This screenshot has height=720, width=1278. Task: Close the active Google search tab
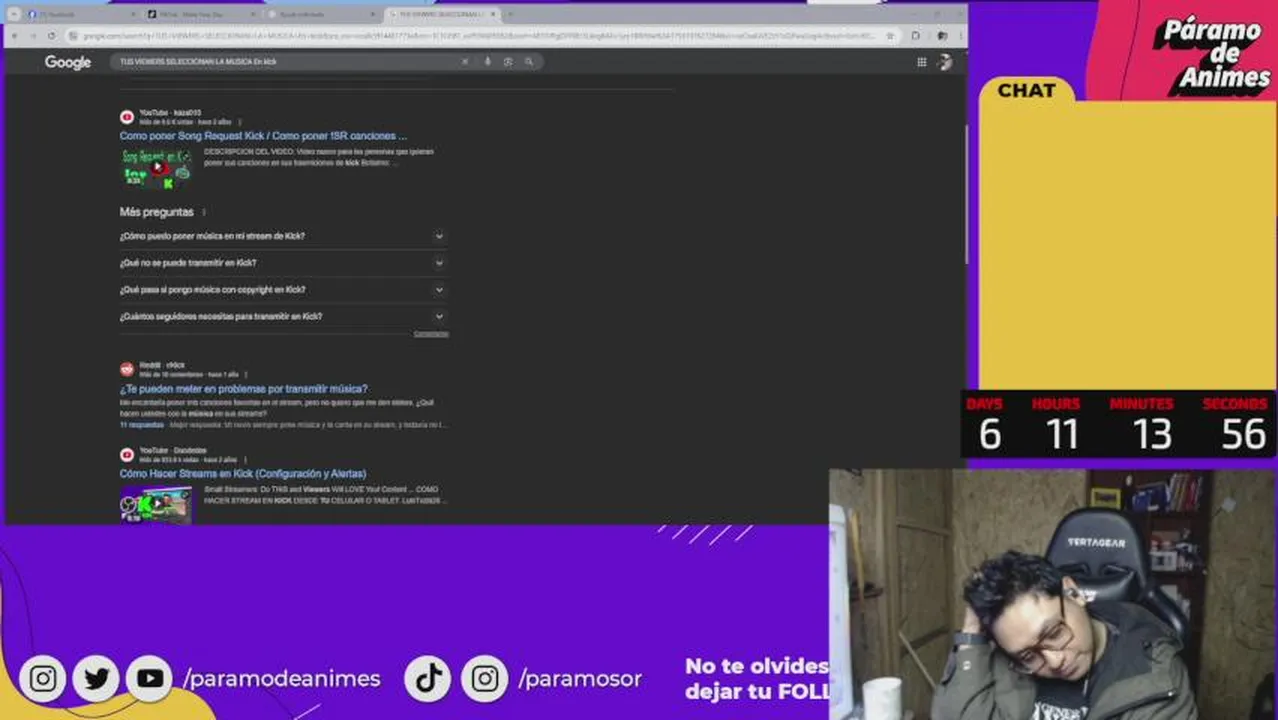[493, 15]
